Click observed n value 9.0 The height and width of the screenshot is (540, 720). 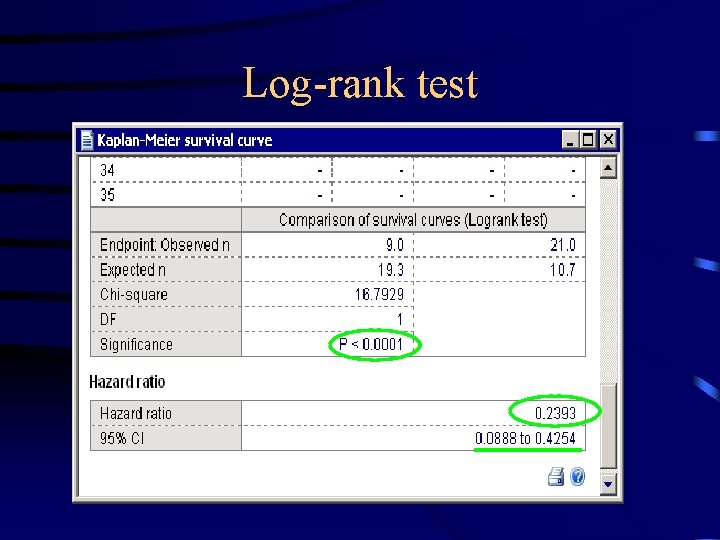click(x=395, y=245)
